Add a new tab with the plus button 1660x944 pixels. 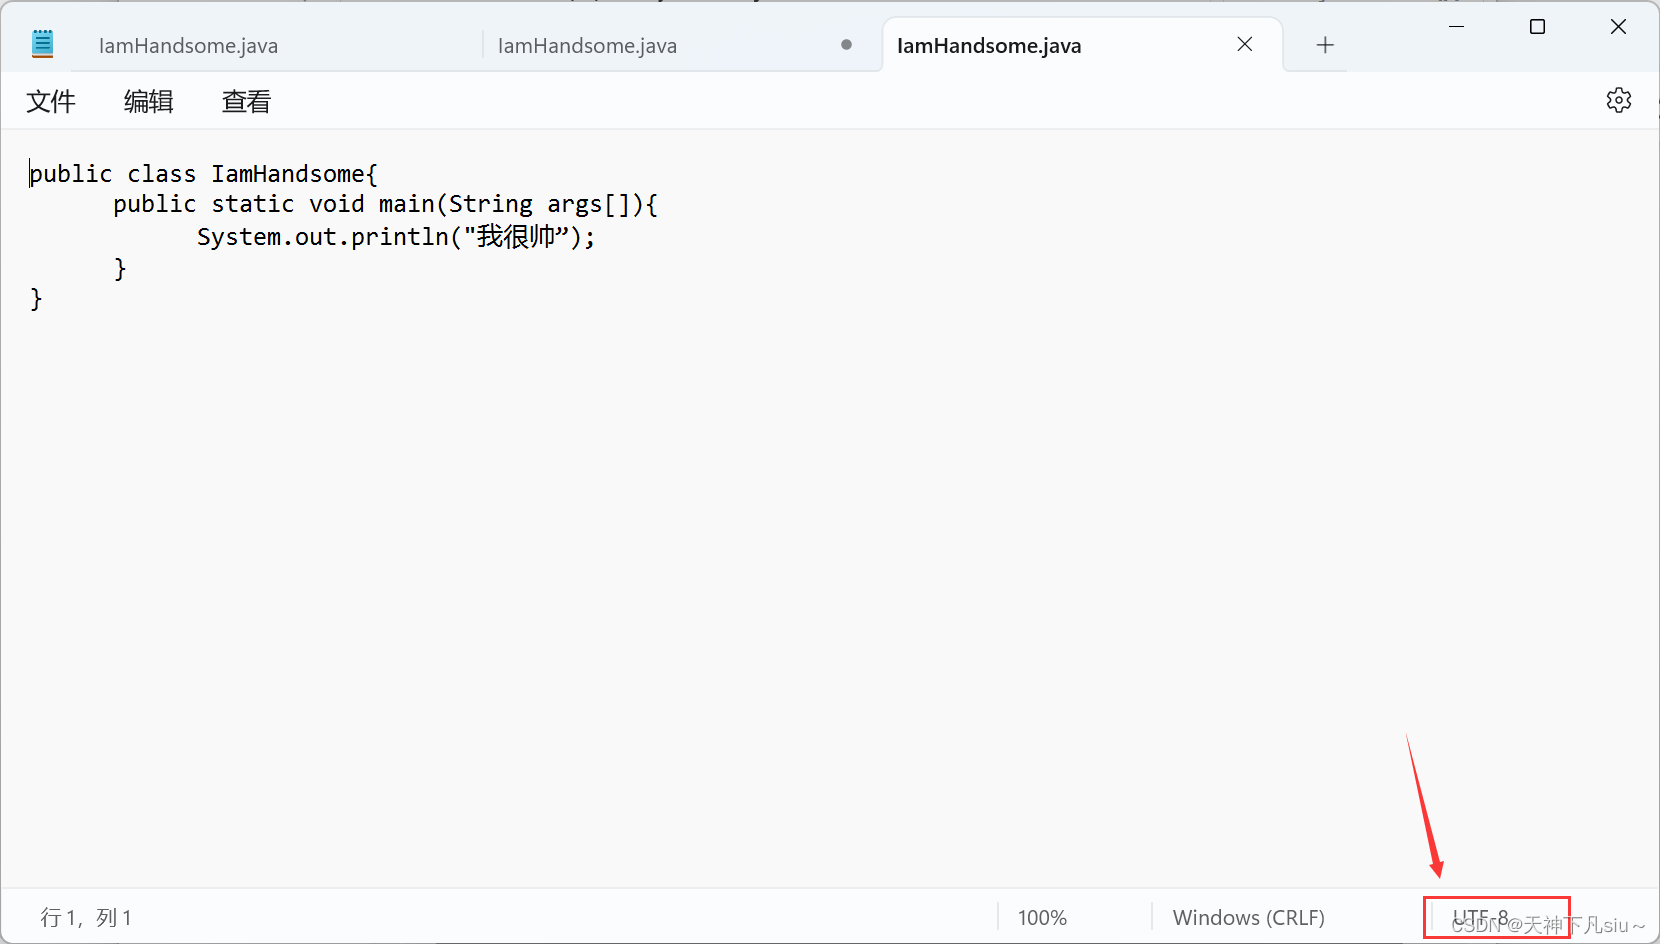click(1325, 45)
